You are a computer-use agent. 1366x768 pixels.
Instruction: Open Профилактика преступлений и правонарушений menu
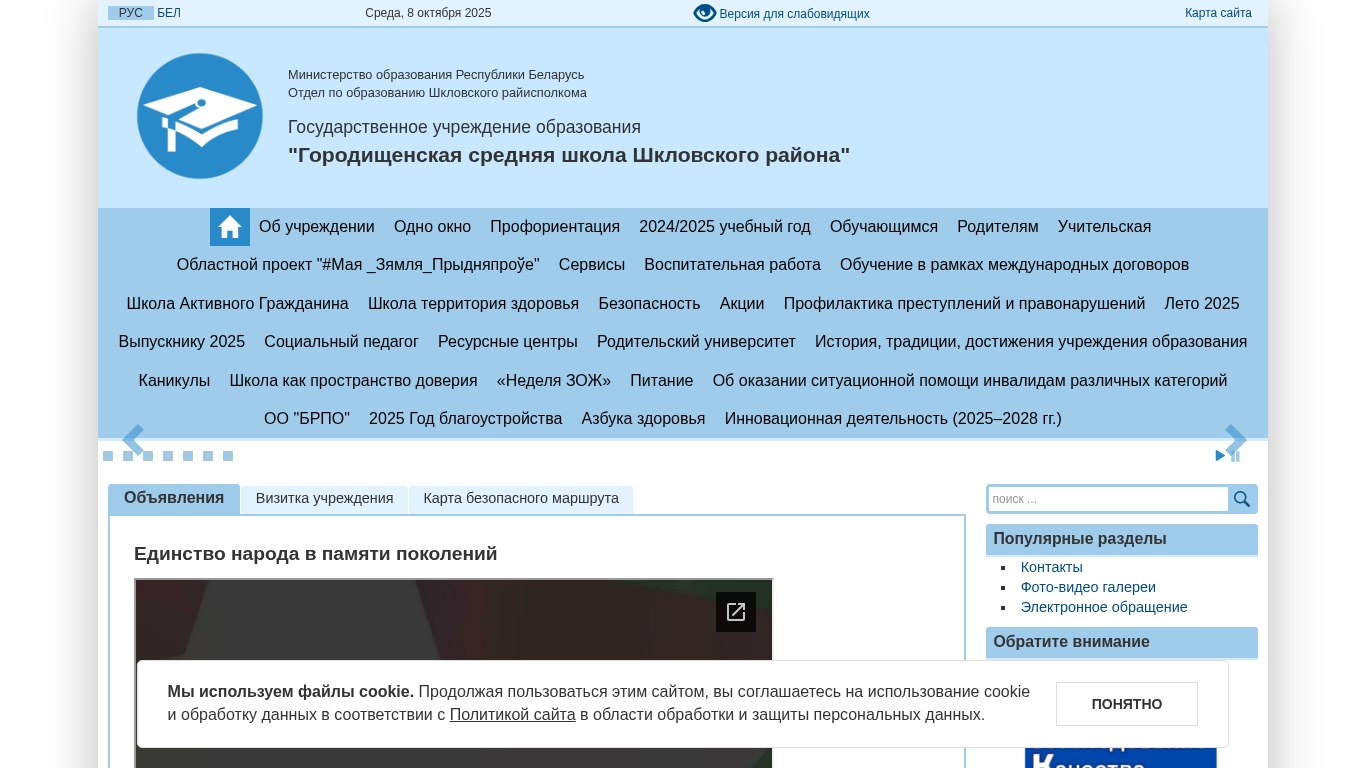[965, 304]
